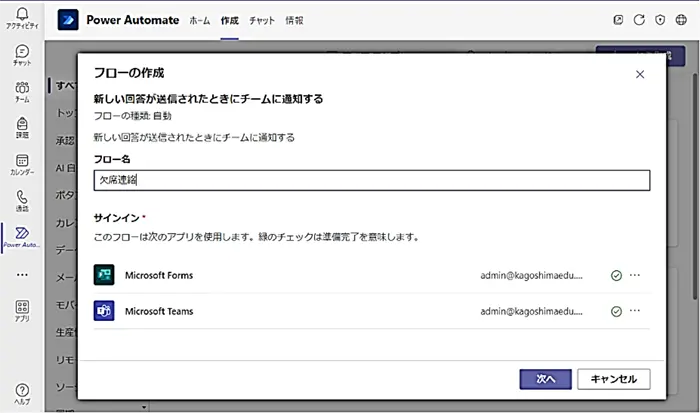Viewport: 700px width, 413px height.
Task: Click the 次へ button
Action: tap(546, 379)
